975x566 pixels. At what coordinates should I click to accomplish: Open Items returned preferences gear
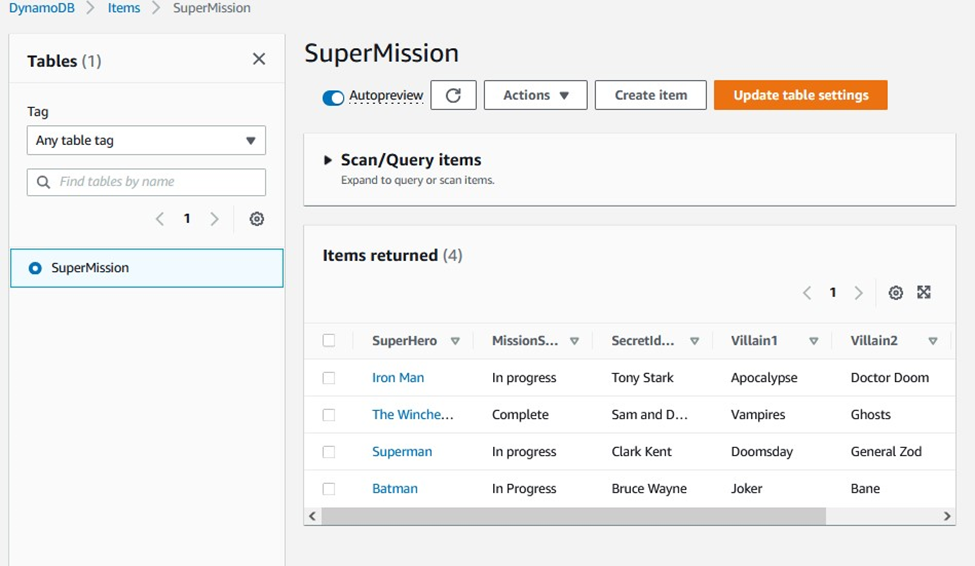click(895, 292)
